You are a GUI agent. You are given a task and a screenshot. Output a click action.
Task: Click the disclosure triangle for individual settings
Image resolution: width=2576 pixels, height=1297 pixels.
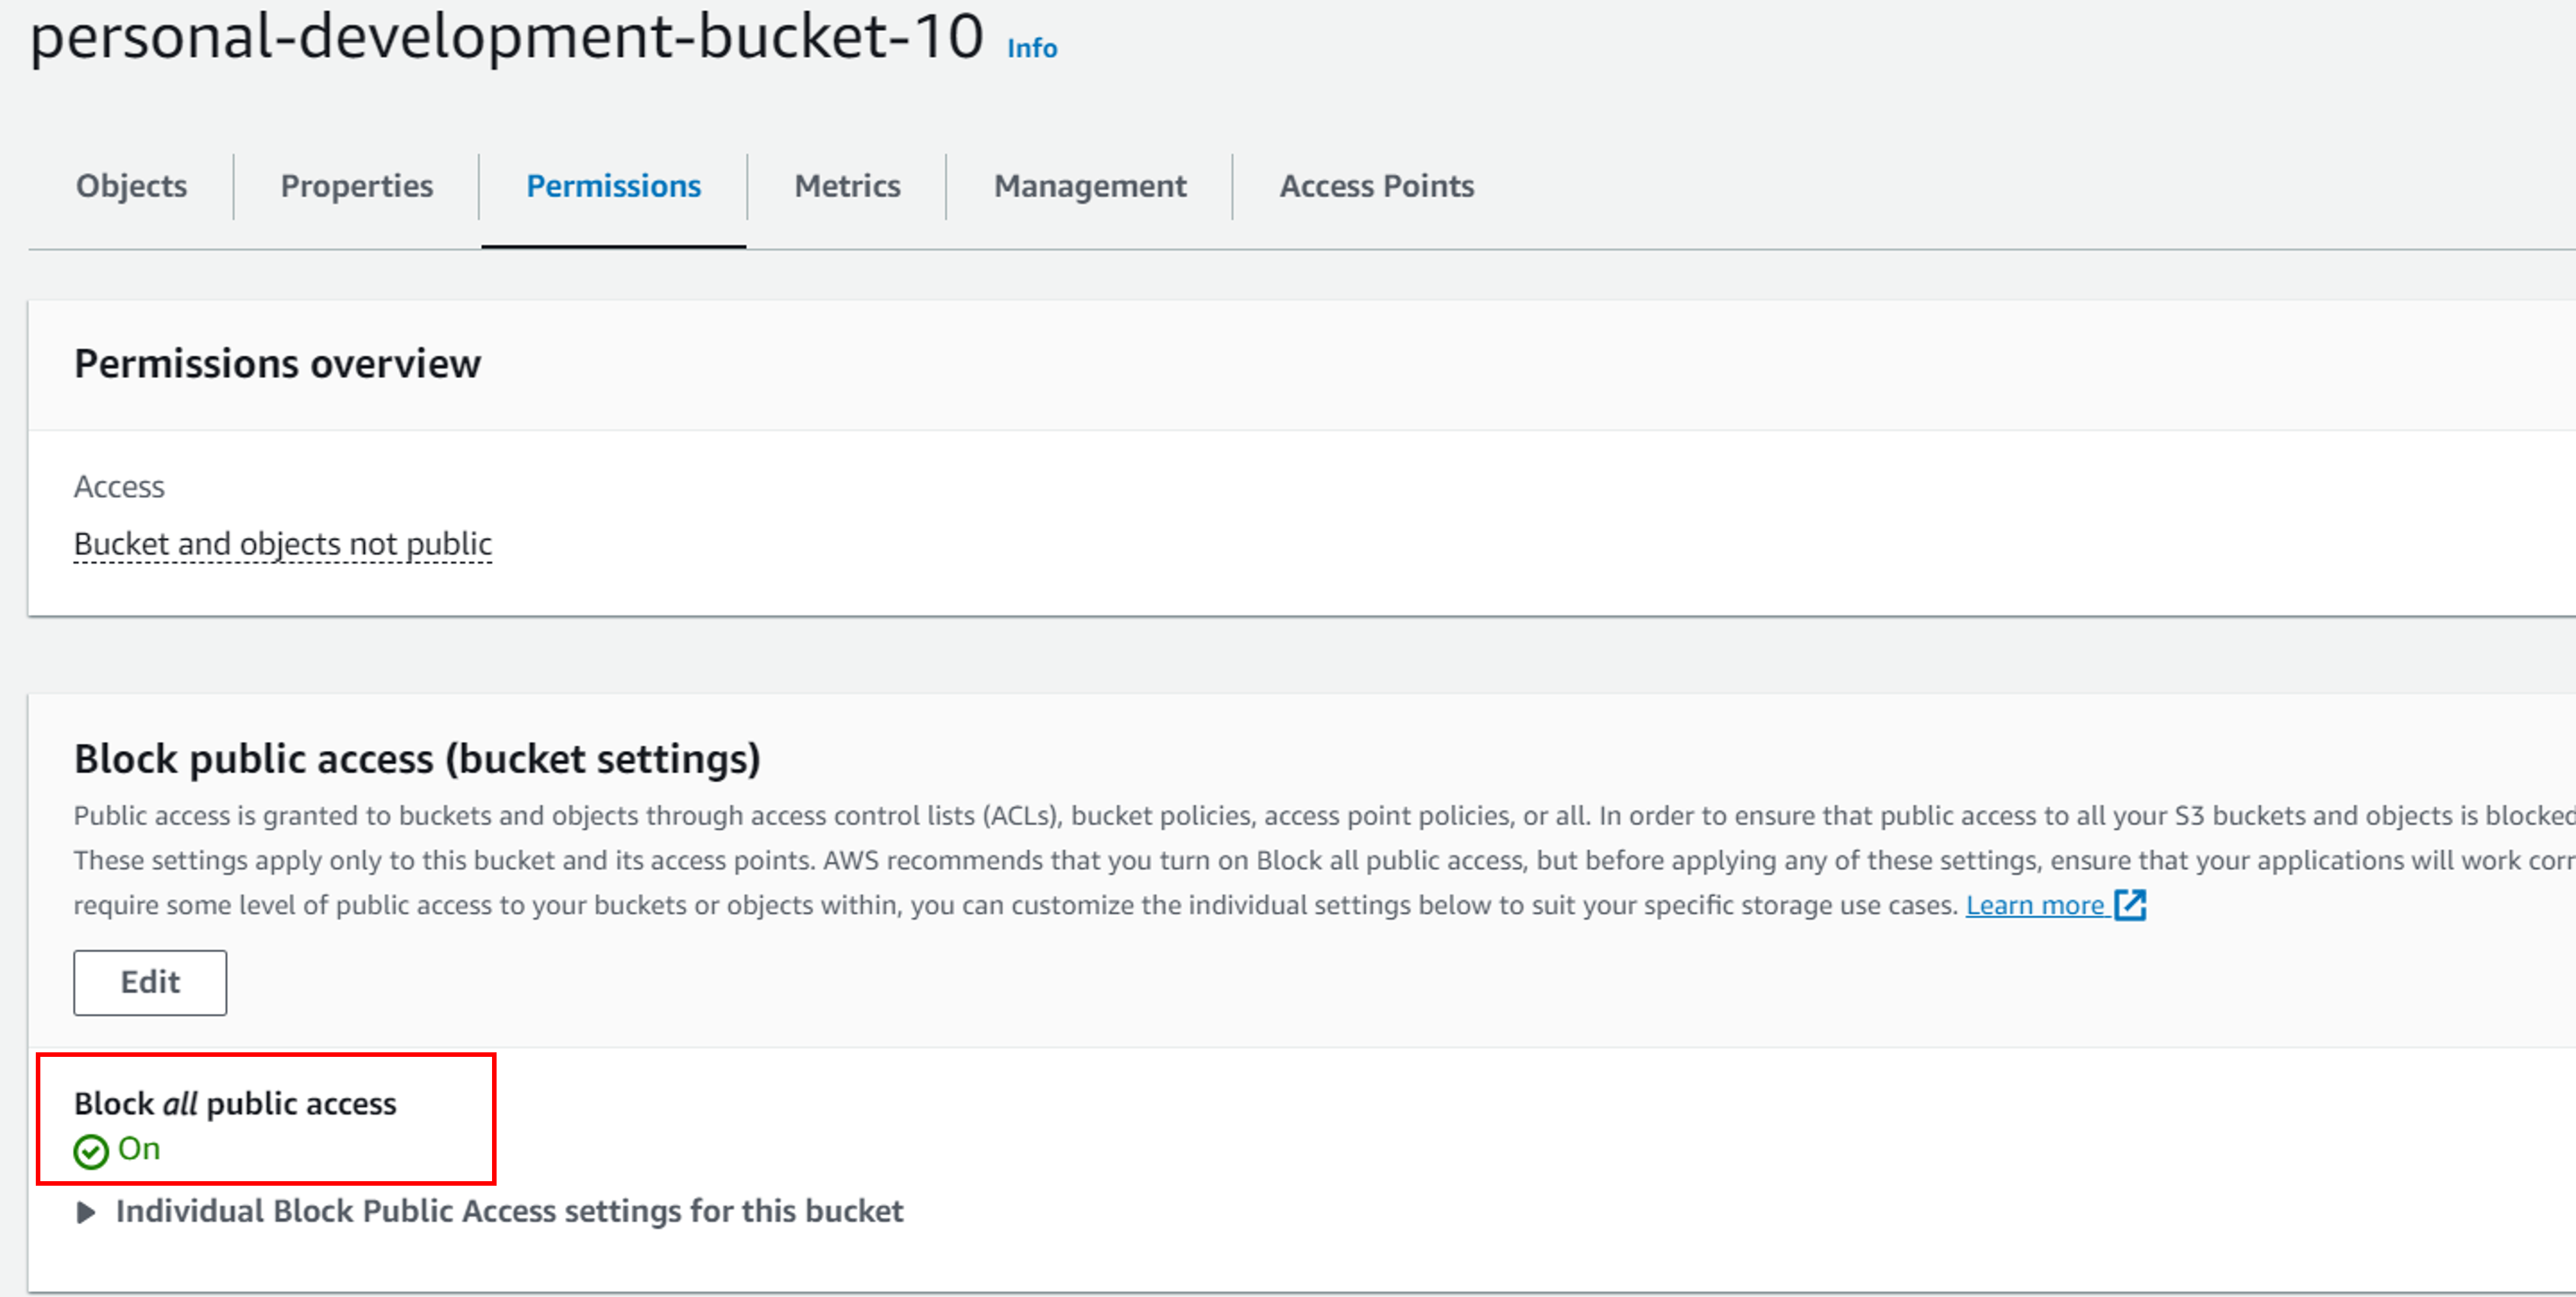86,1212
